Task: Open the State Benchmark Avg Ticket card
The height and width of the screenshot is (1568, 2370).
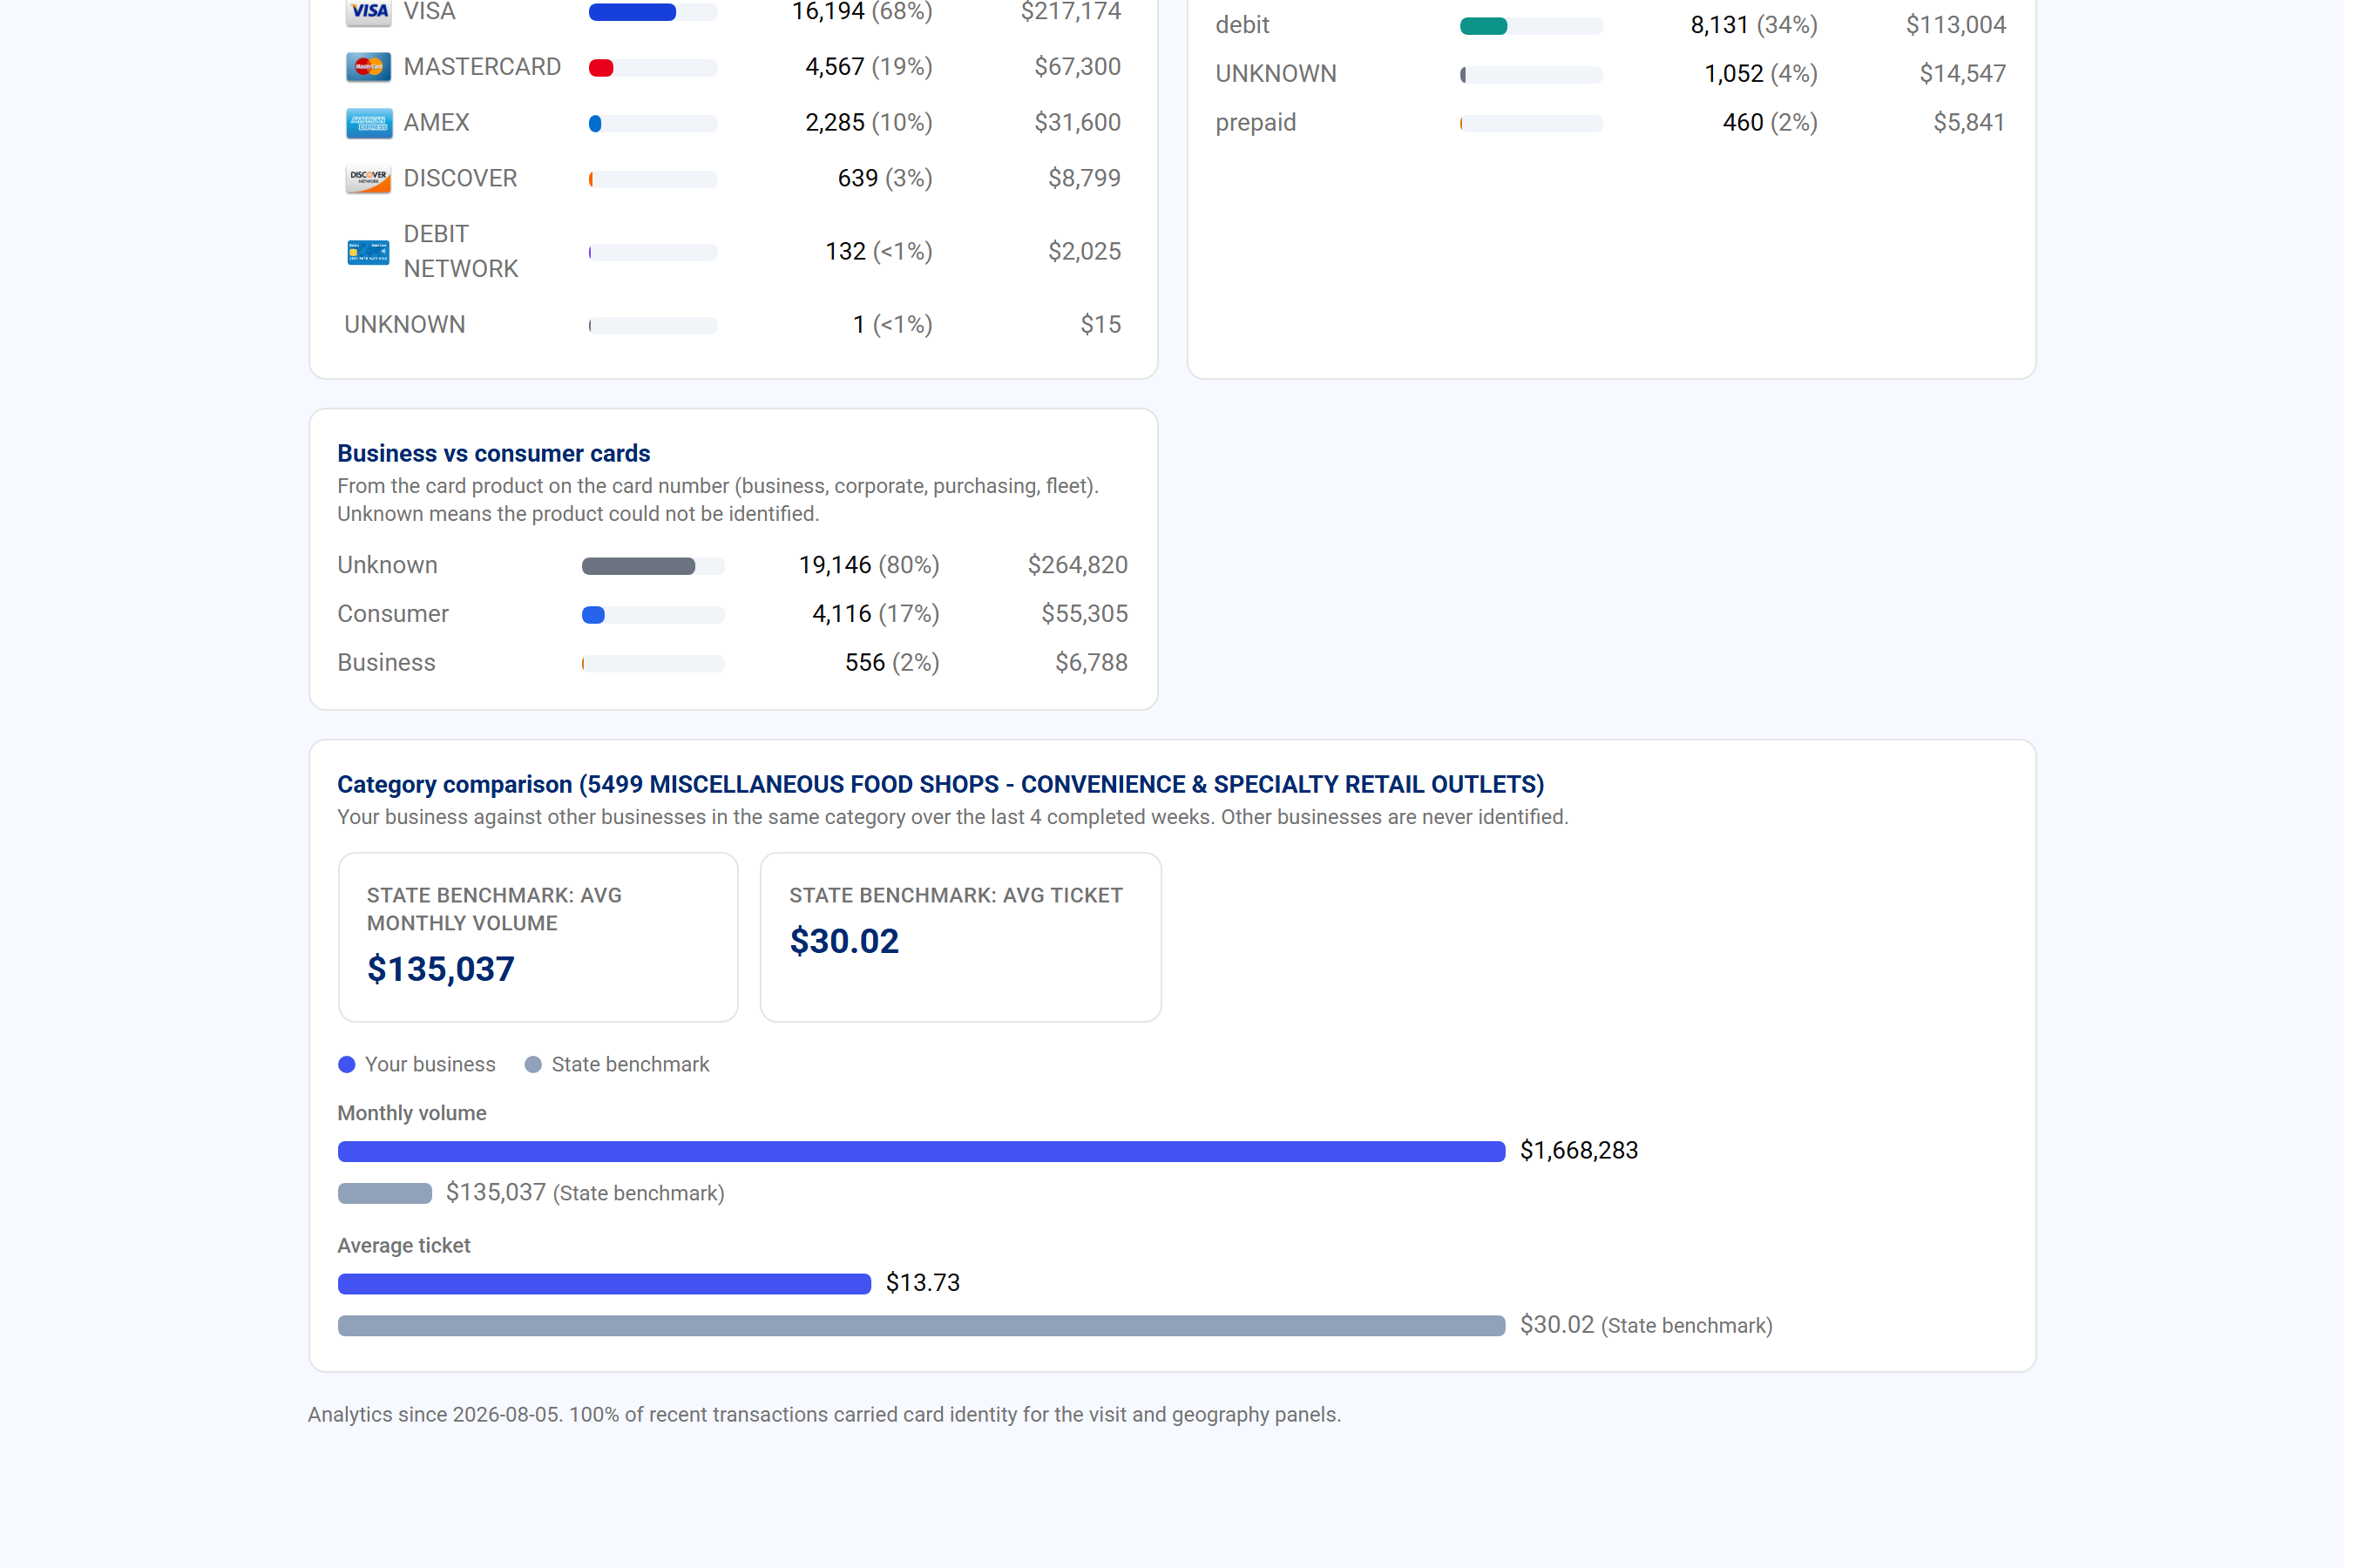Action: pos(960,938)
